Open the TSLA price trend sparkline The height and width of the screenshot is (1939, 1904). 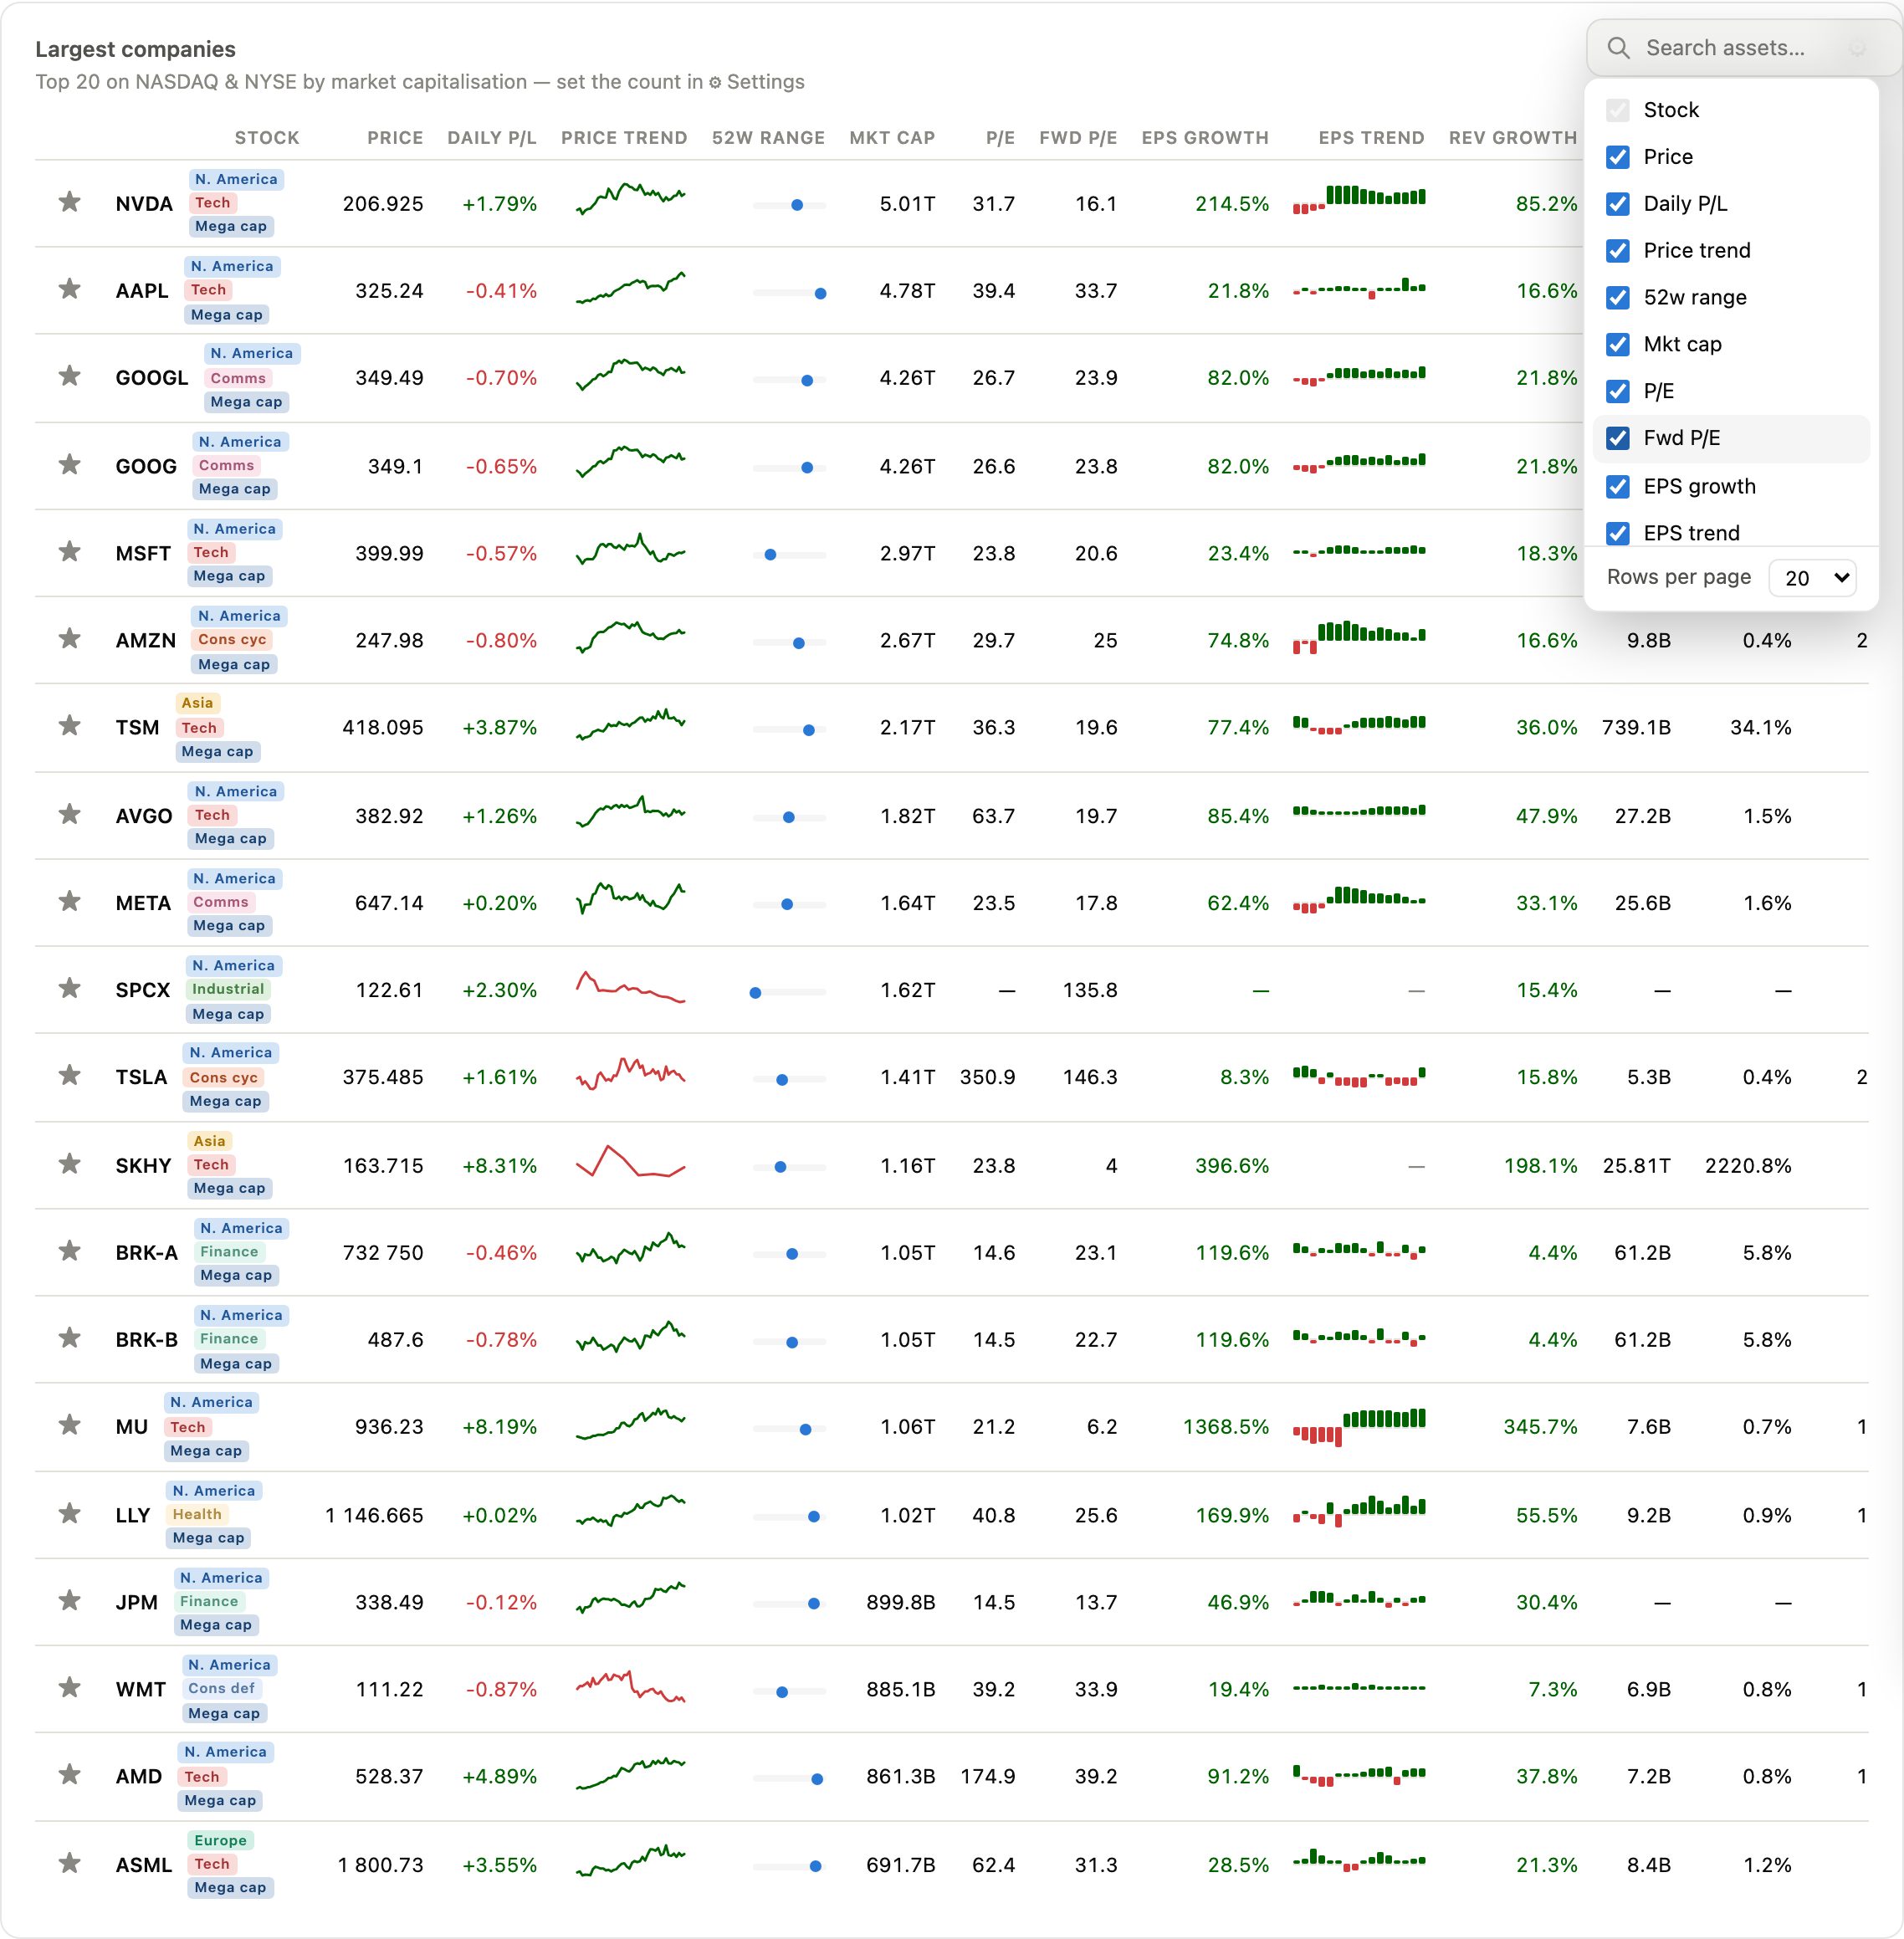[631, 1075]
